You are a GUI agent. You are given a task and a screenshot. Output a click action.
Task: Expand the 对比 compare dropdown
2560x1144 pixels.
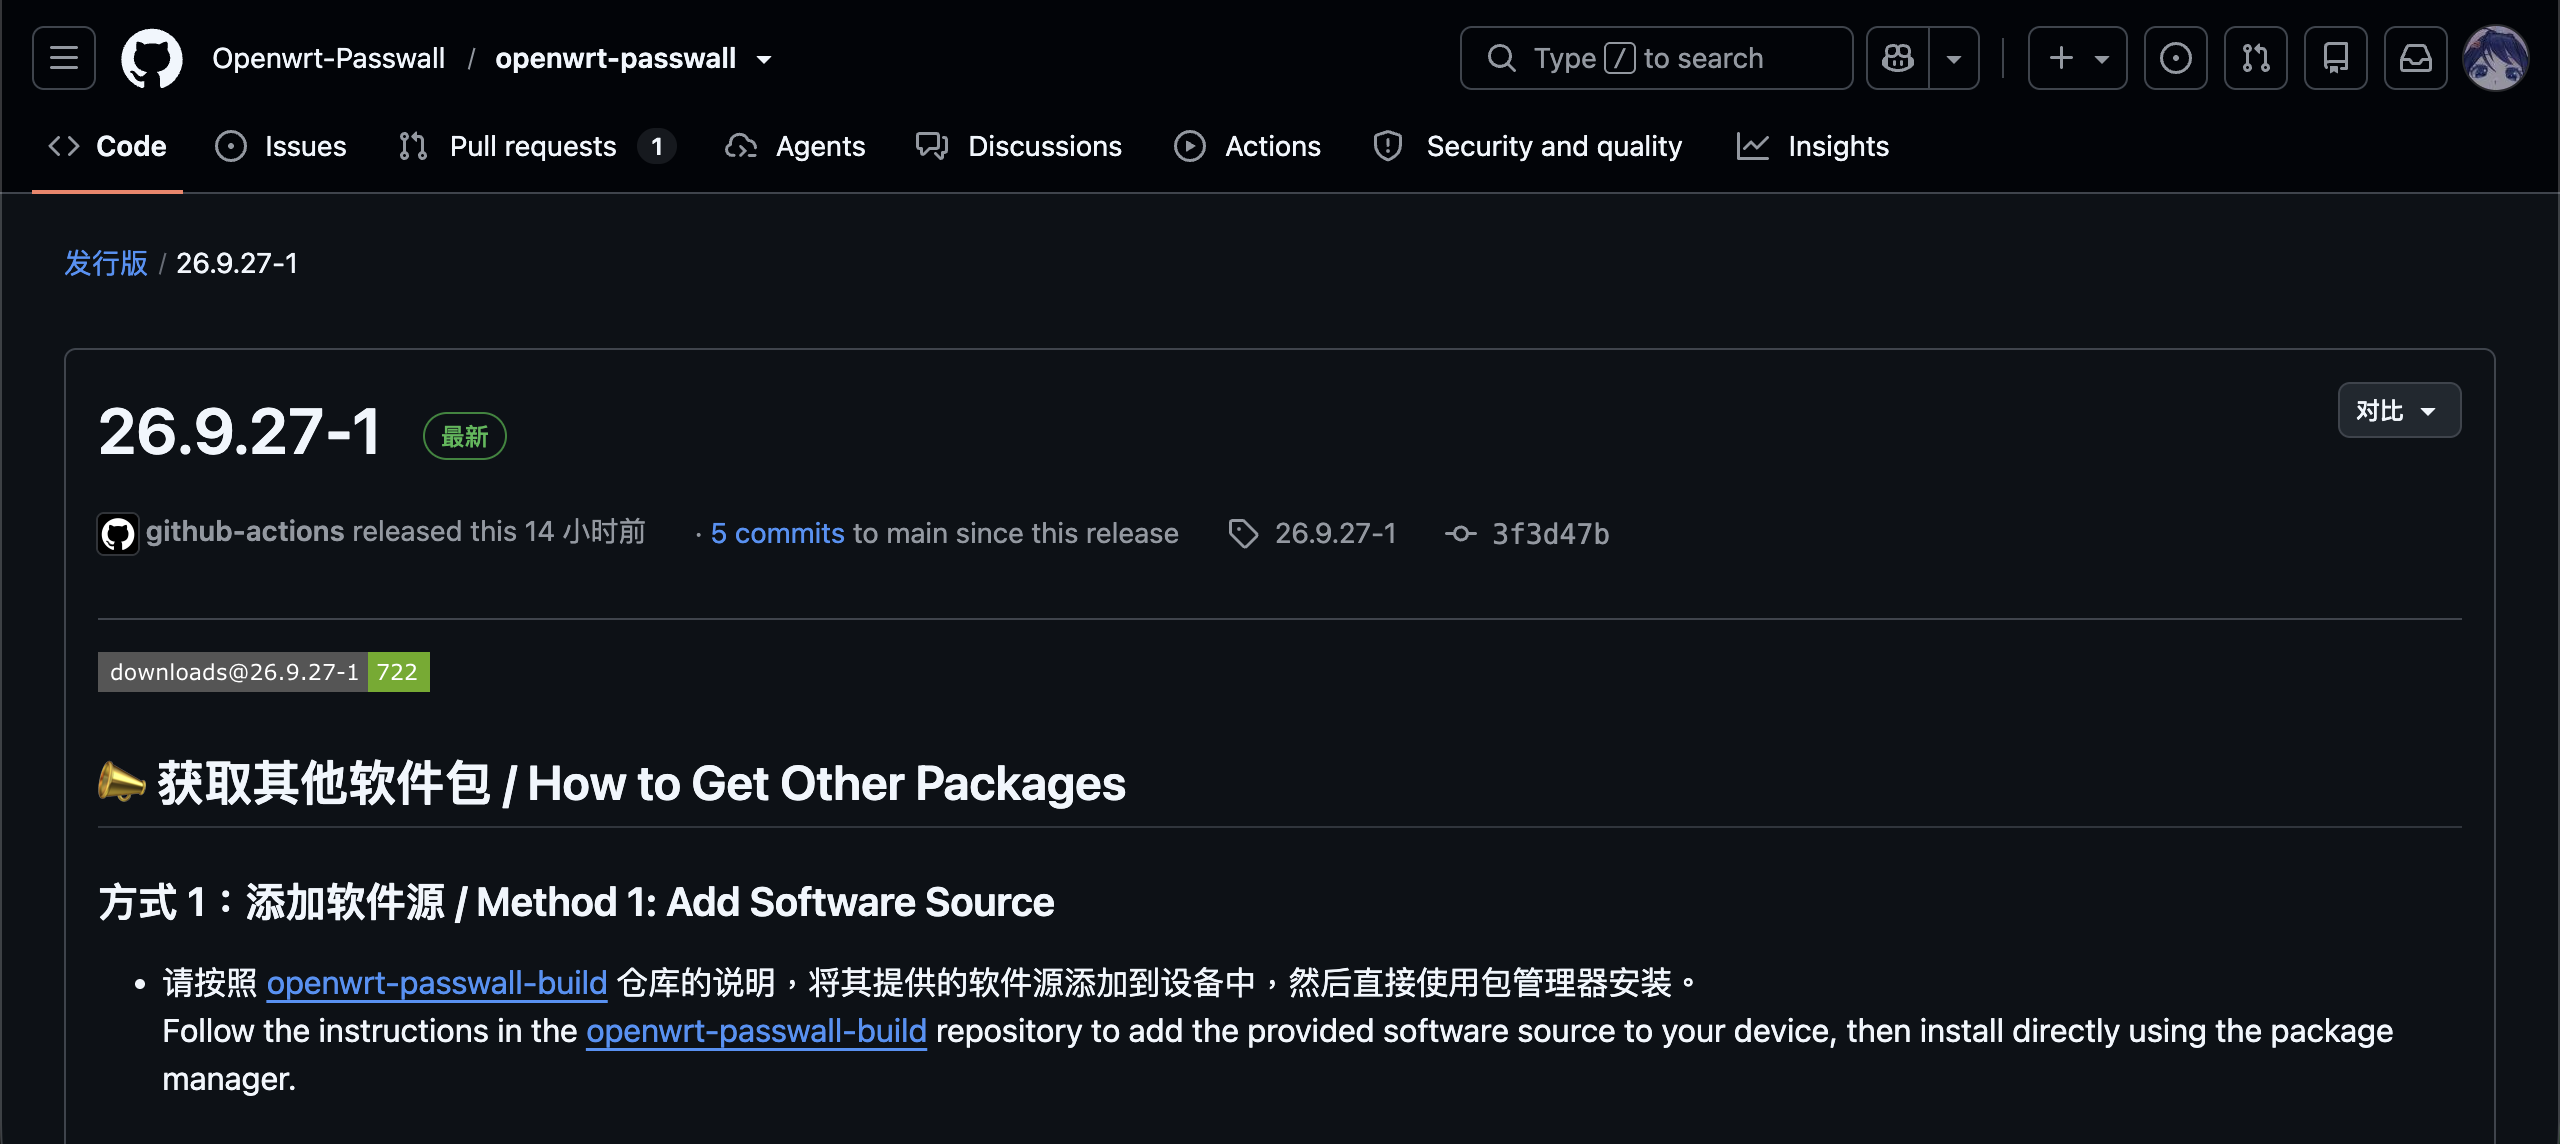[2399, 410]
